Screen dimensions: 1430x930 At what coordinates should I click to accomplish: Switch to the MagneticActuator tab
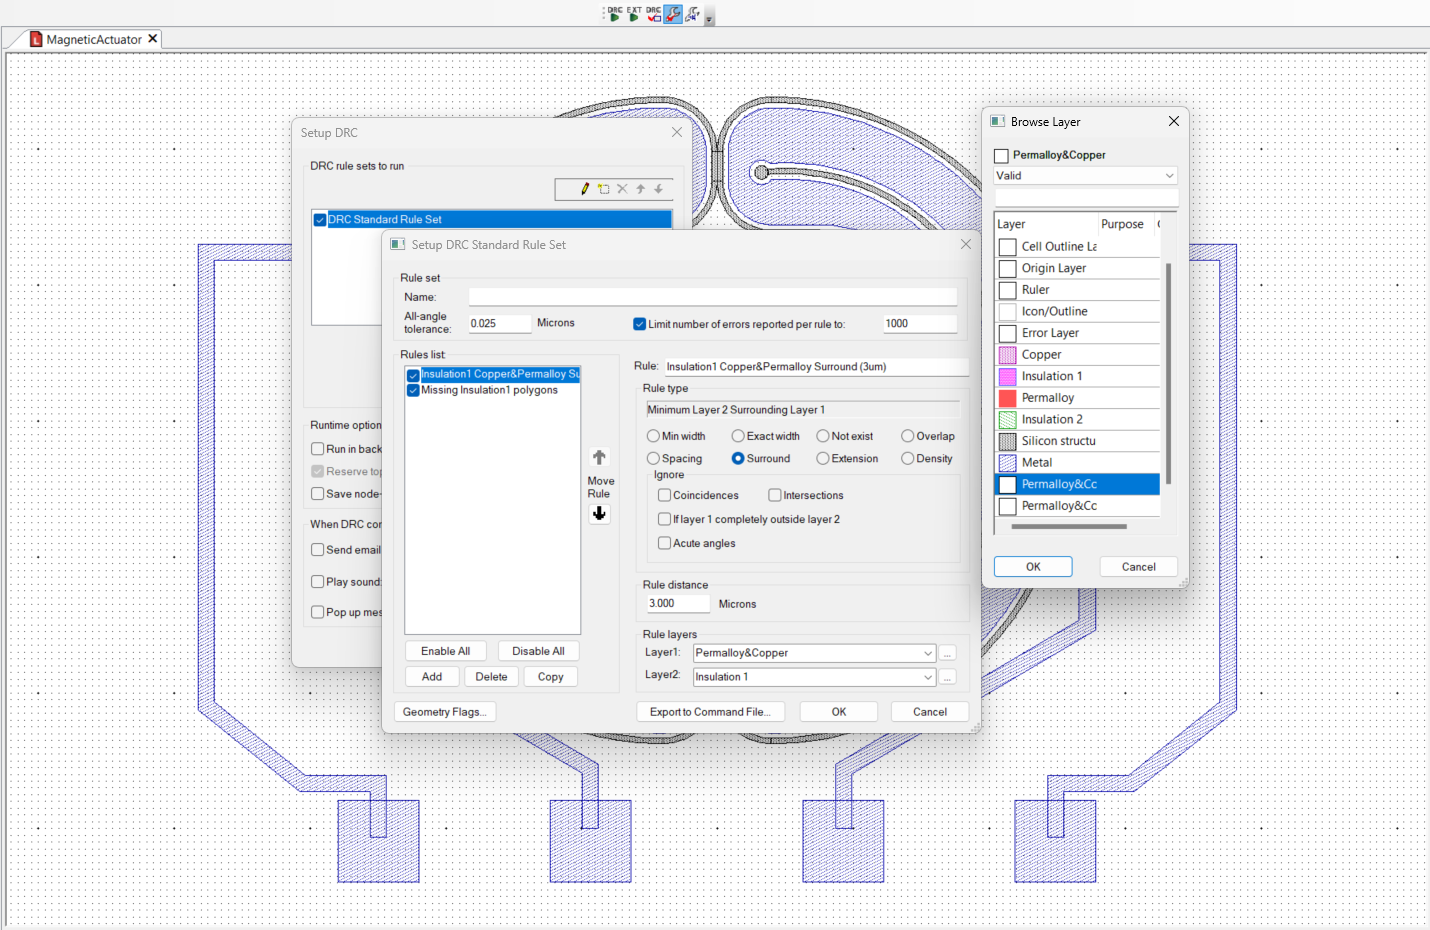[x=93, y=39]
